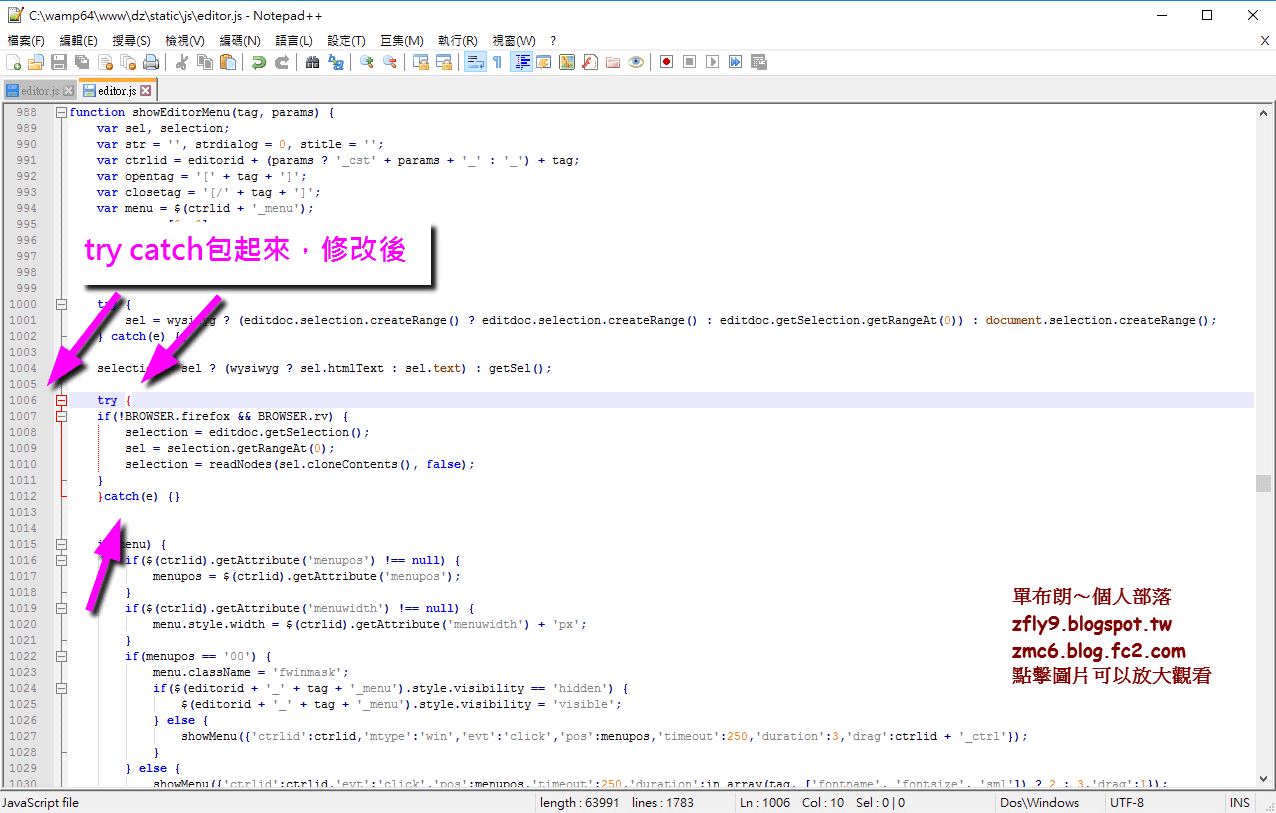Open the 巨集(M) macro menu
Image resolution: width=1276 pixels, height=813 pixels.
[402, 40]
